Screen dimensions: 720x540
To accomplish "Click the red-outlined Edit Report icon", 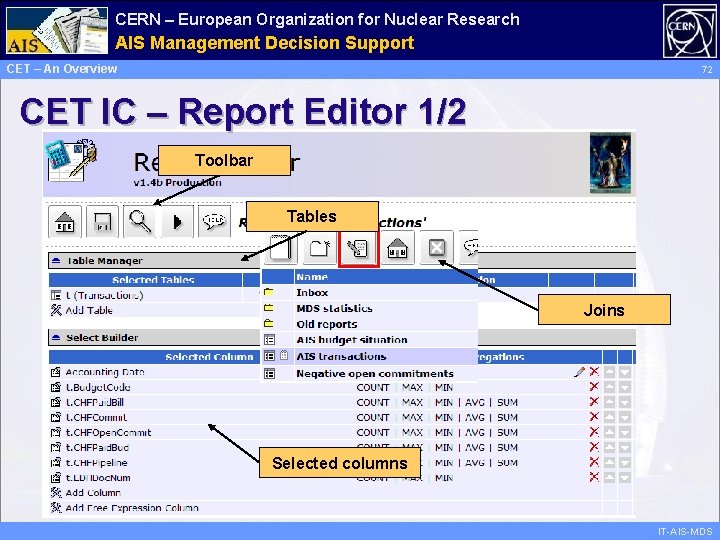I will (358, 248).
